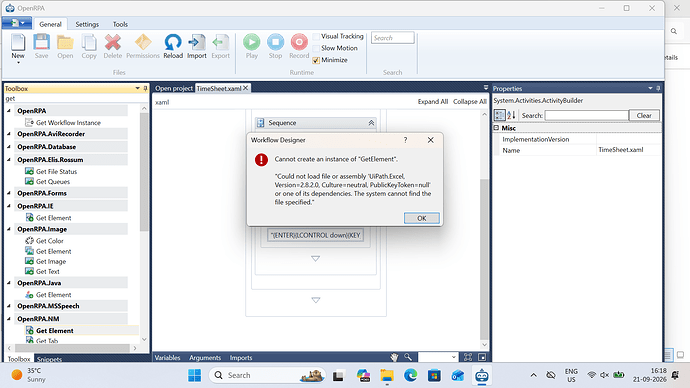The image size is (690, 388).
Task: Open Microsoft Edge from taskbar
Action: coord(411,375)
